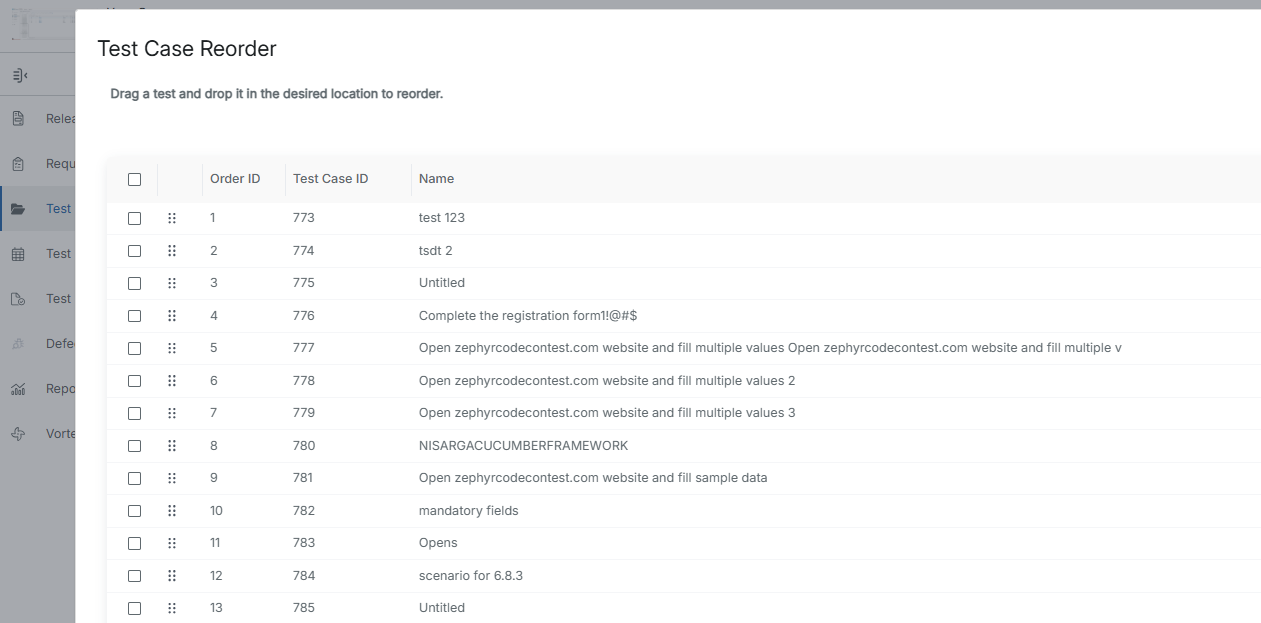
Task: Open Reports chart icon in sidebar
Action: (18, 389)
